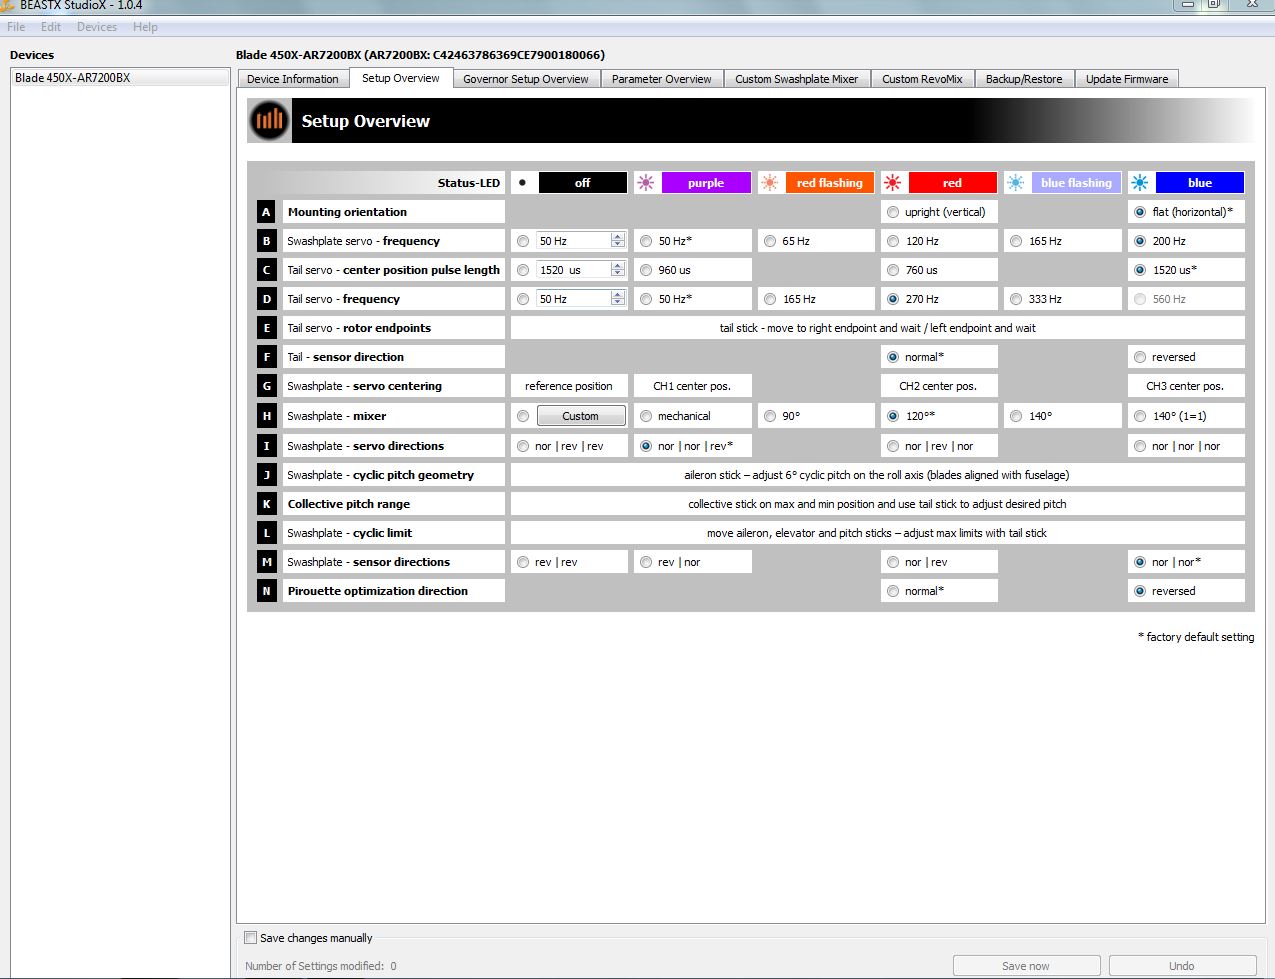Click the Custom mixer button
Viewport: 1275px width, 979px height.
point(581,416)
